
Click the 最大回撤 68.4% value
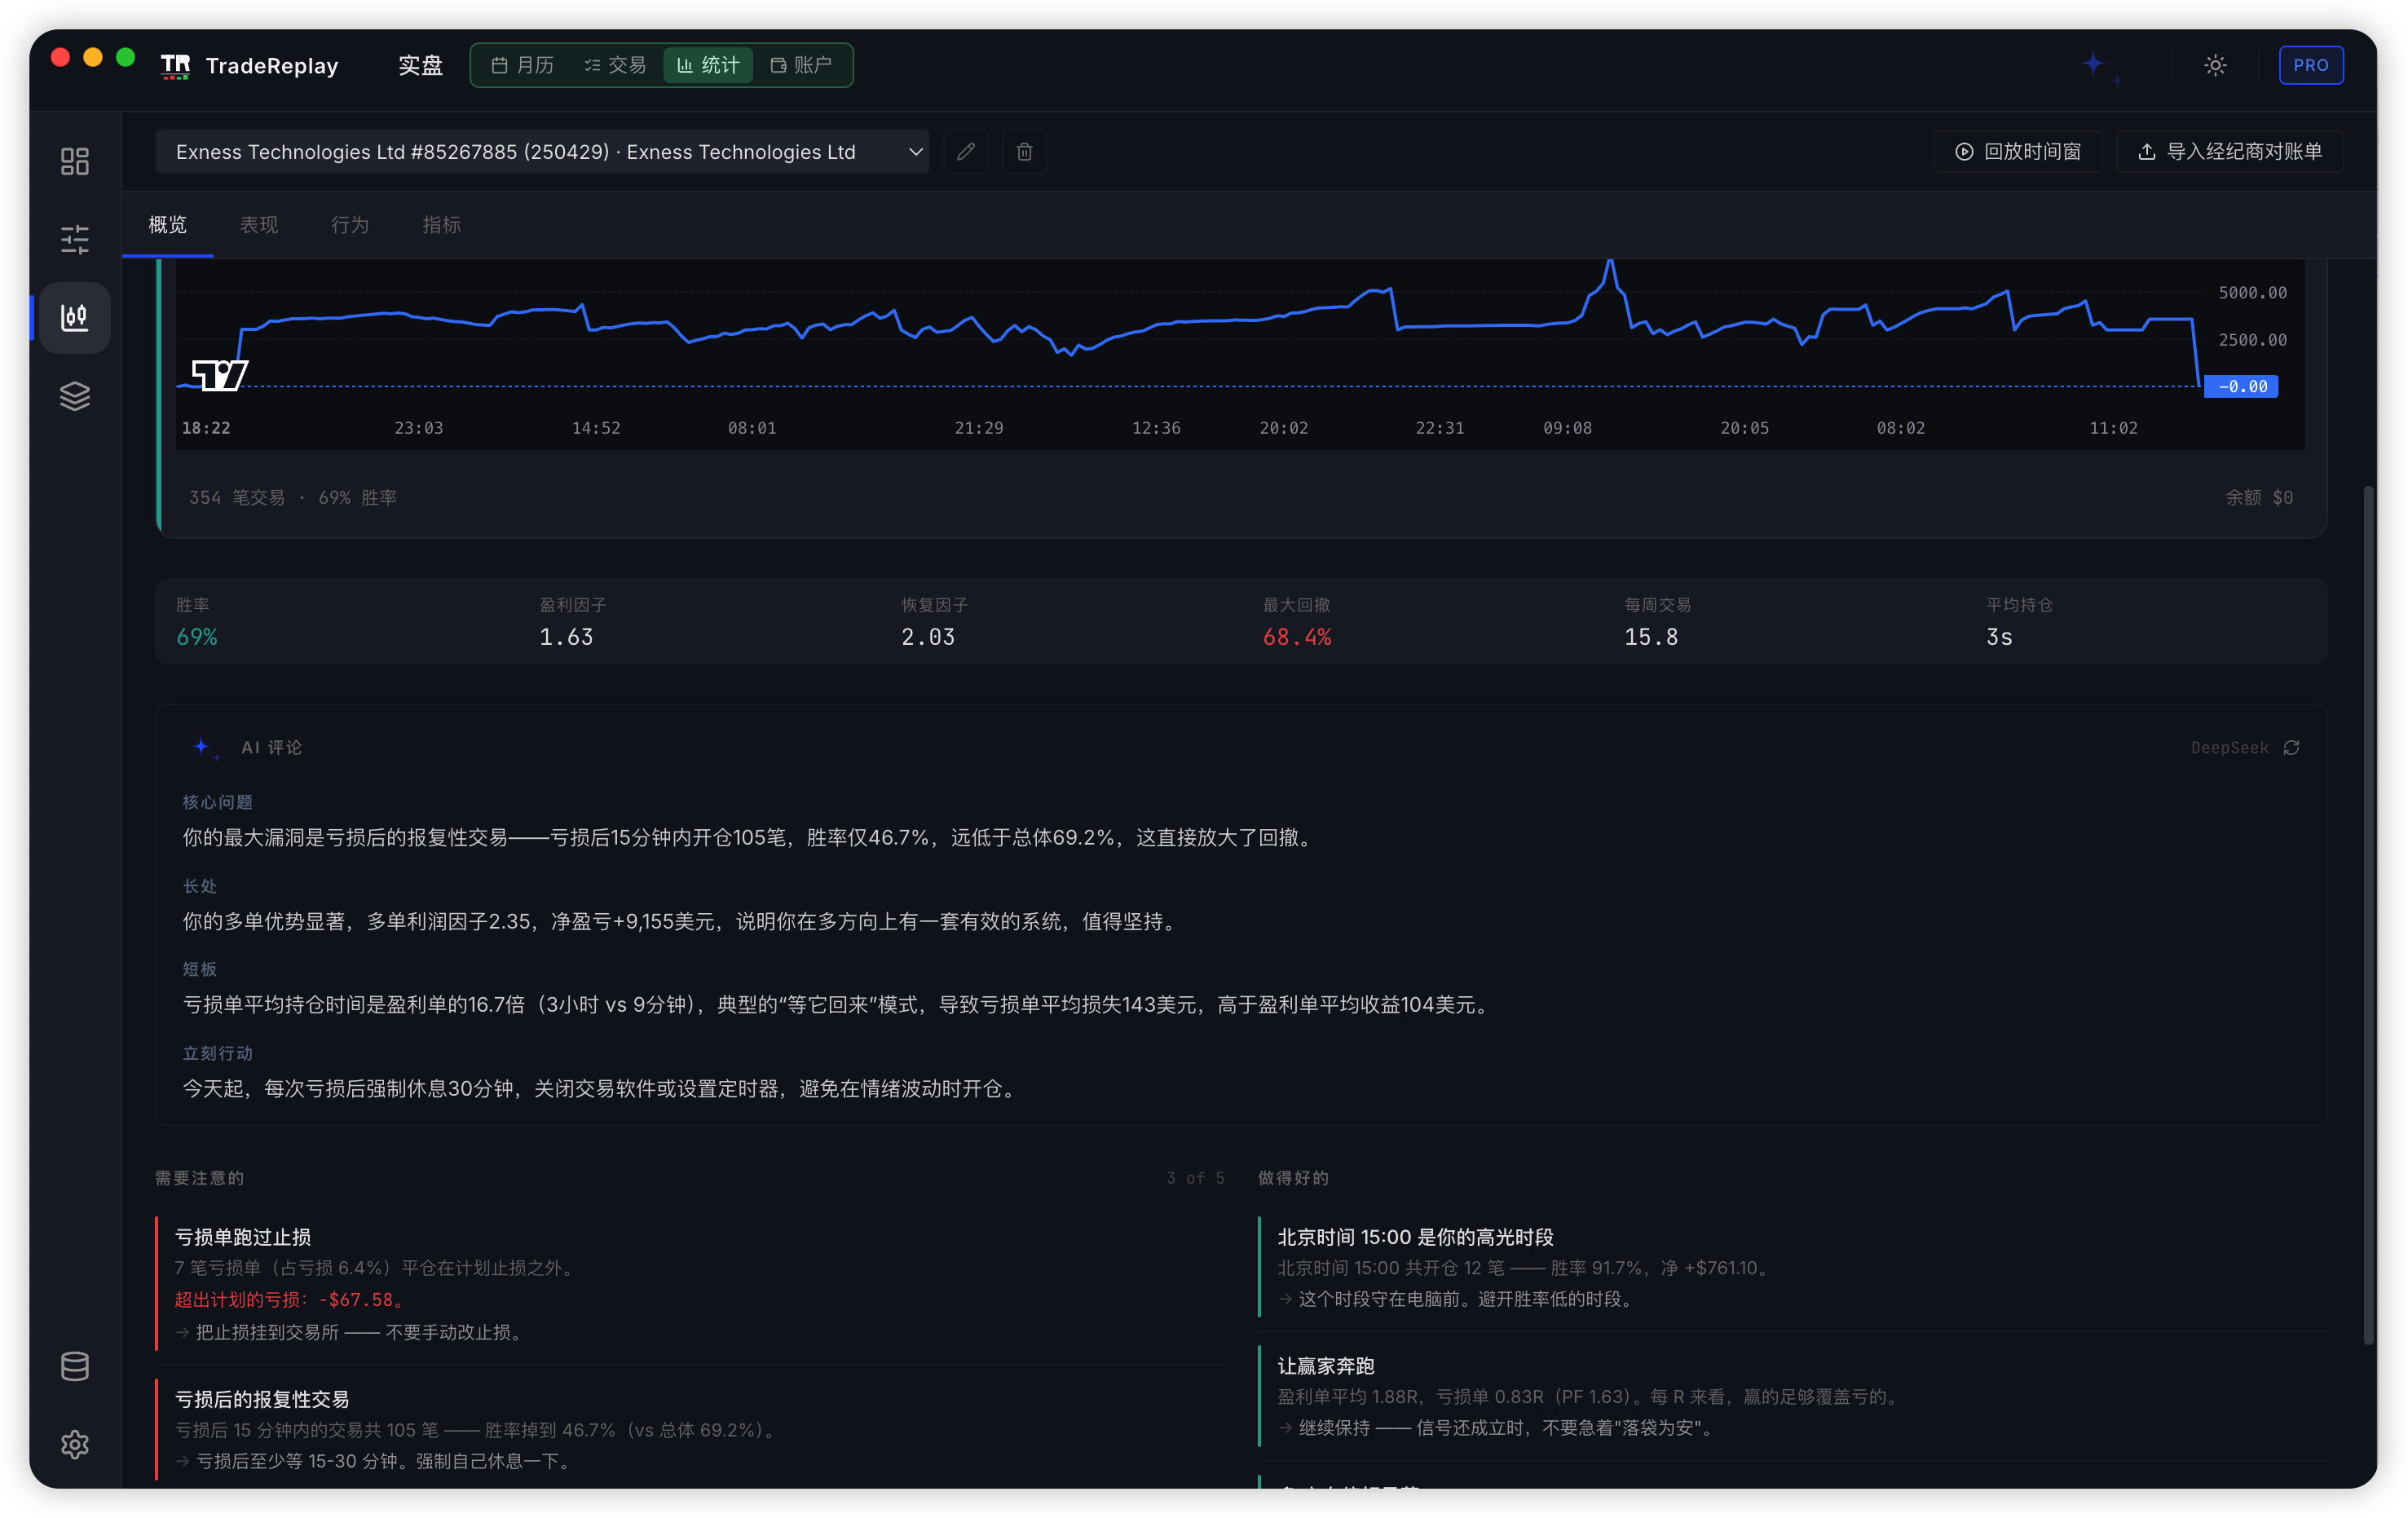pos(1297,637)
